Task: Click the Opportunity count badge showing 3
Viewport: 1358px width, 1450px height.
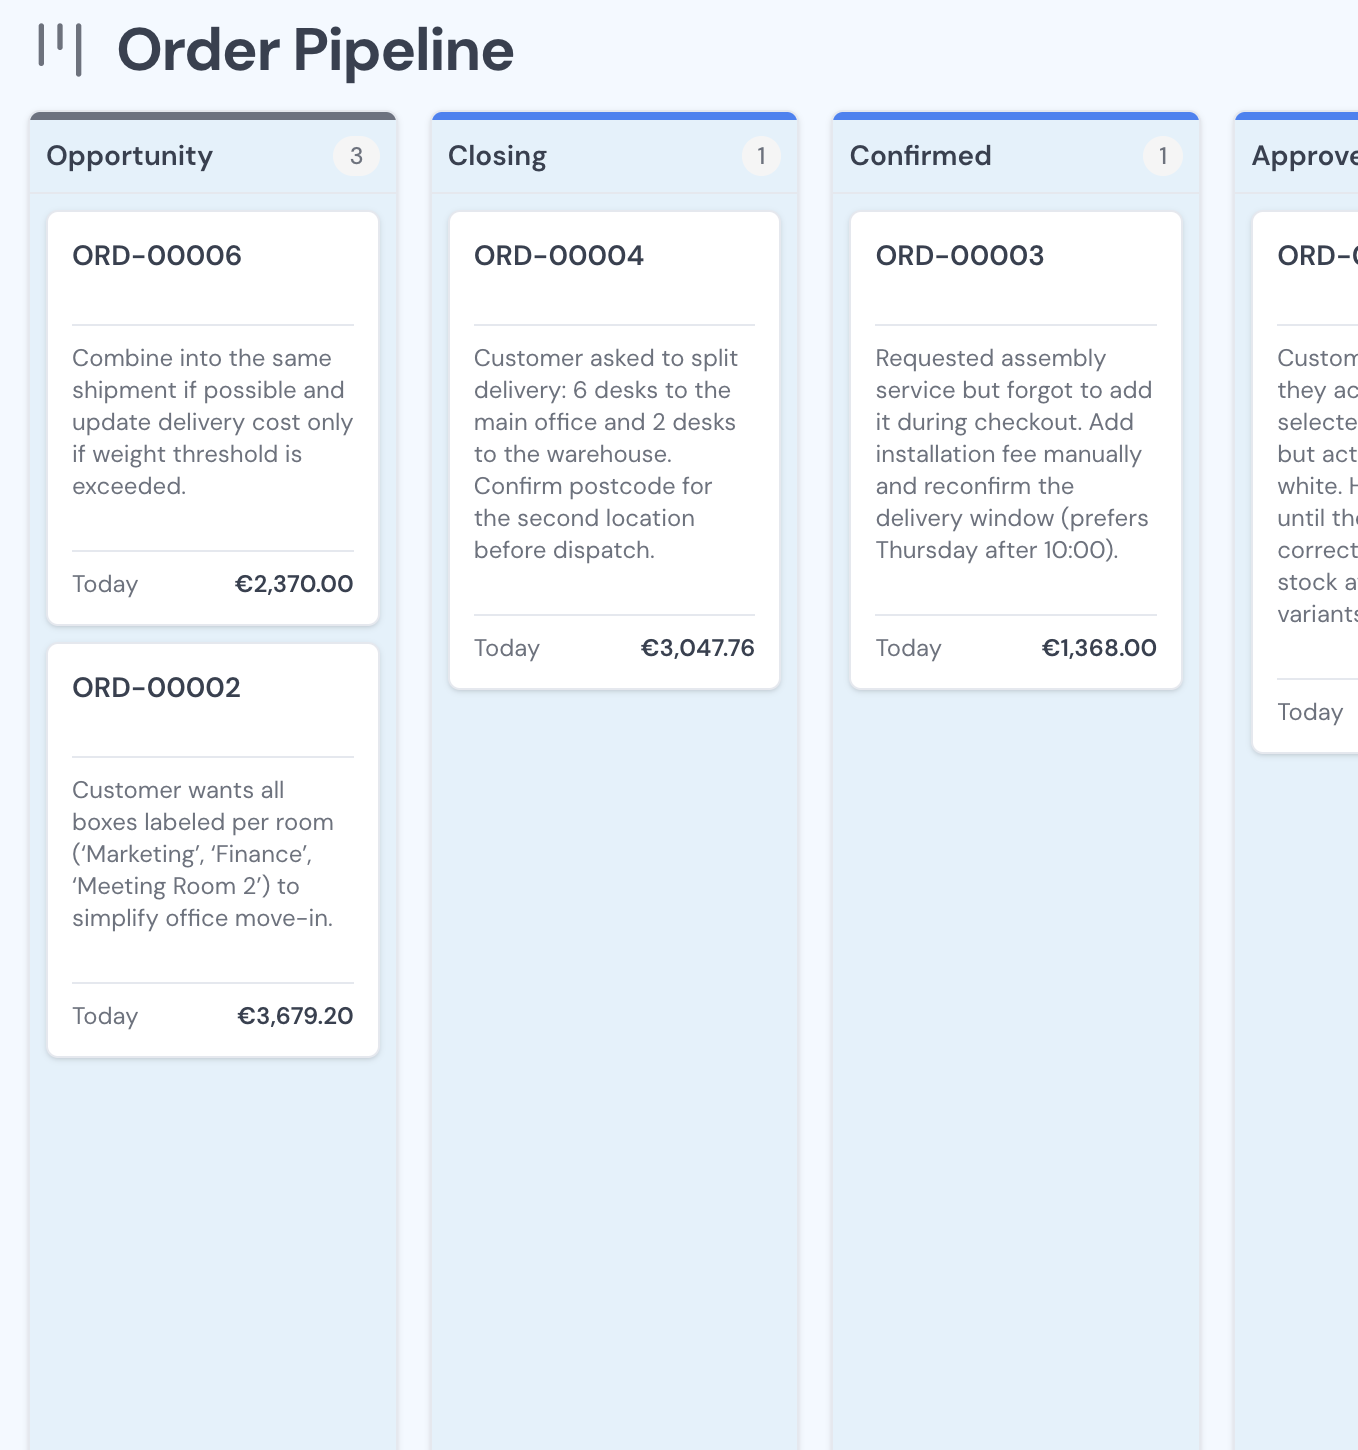Action: (x=356, y=156)
